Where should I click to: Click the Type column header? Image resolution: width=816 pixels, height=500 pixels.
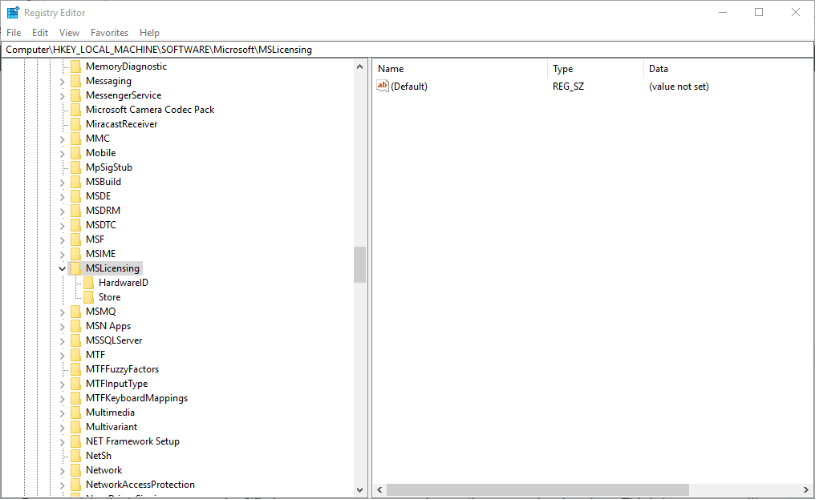point(595,68)
